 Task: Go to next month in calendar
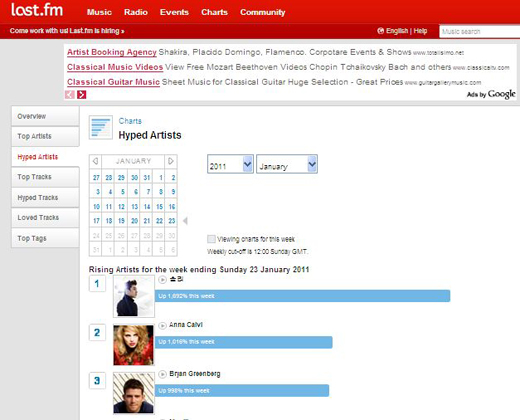pyautogui.click(x=171, y=161)
